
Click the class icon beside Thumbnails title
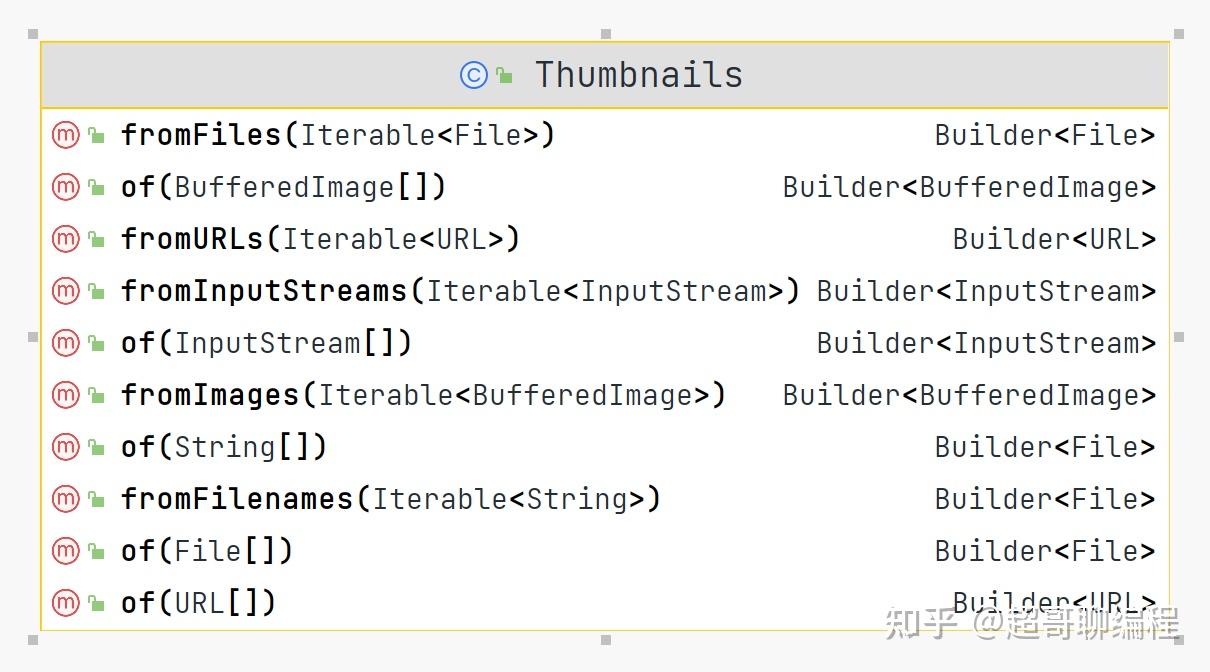point(473,75)
